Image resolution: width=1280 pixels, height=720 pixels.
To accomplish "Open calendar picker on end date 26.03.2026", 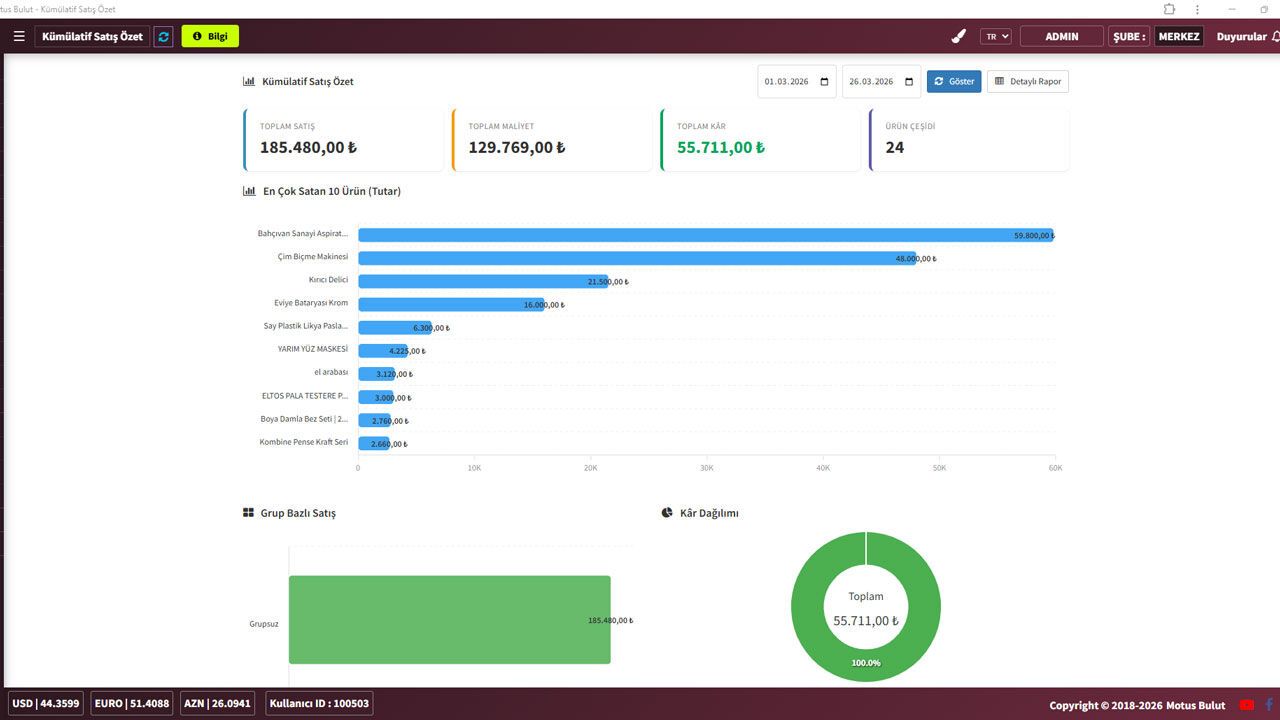I will (909, 82).
